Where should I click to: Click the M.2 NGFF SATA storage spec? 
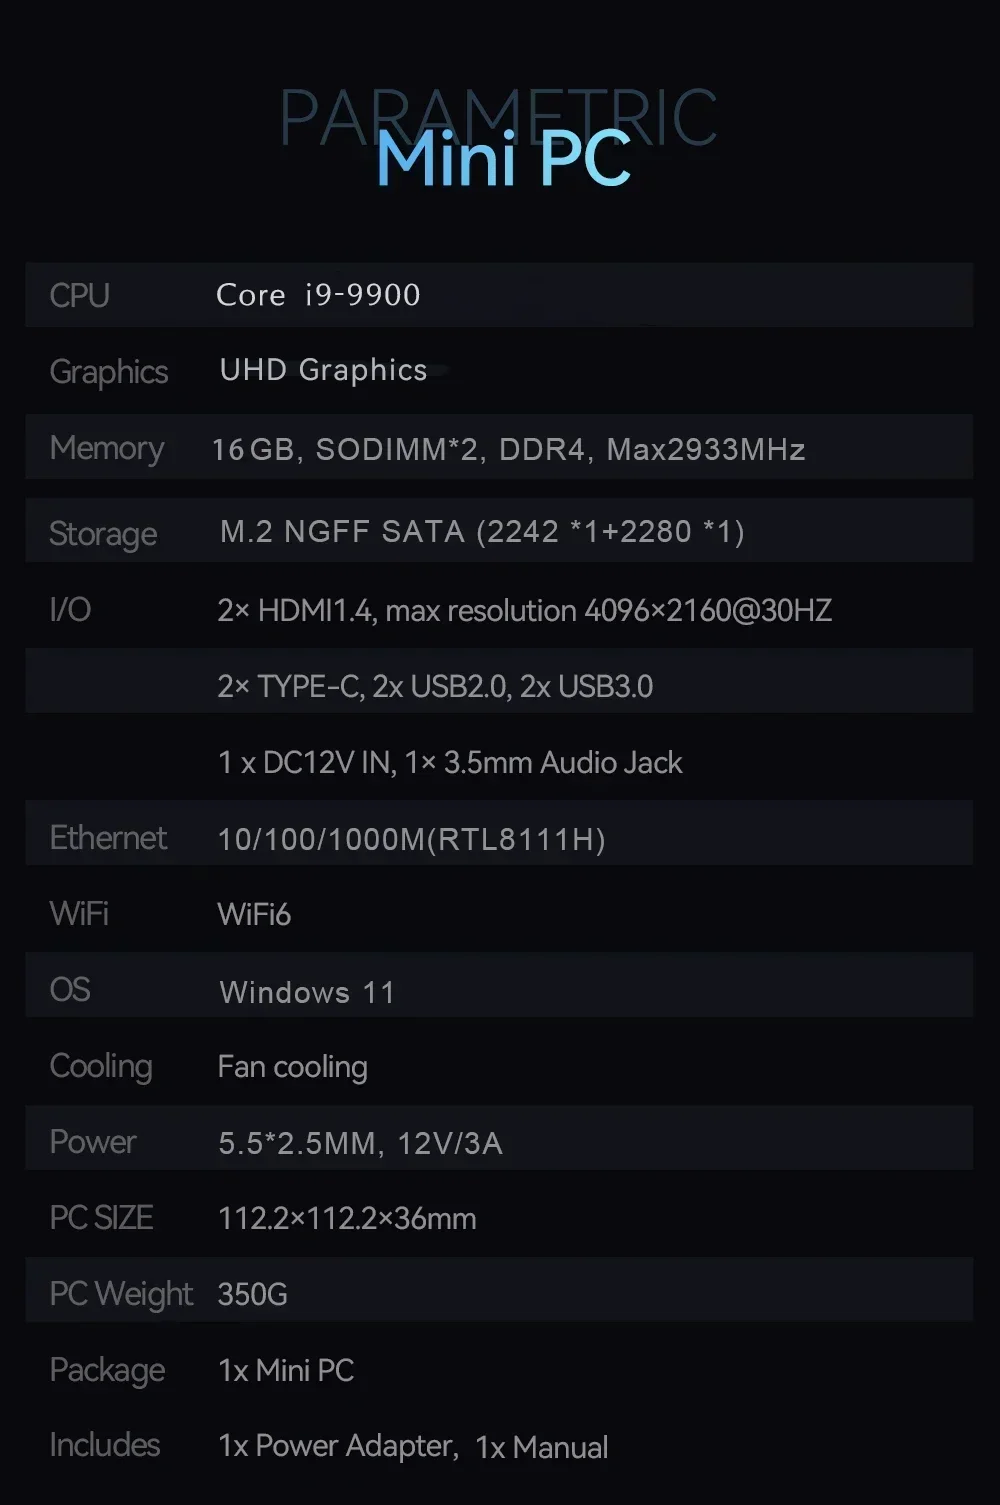coord(481,531)
